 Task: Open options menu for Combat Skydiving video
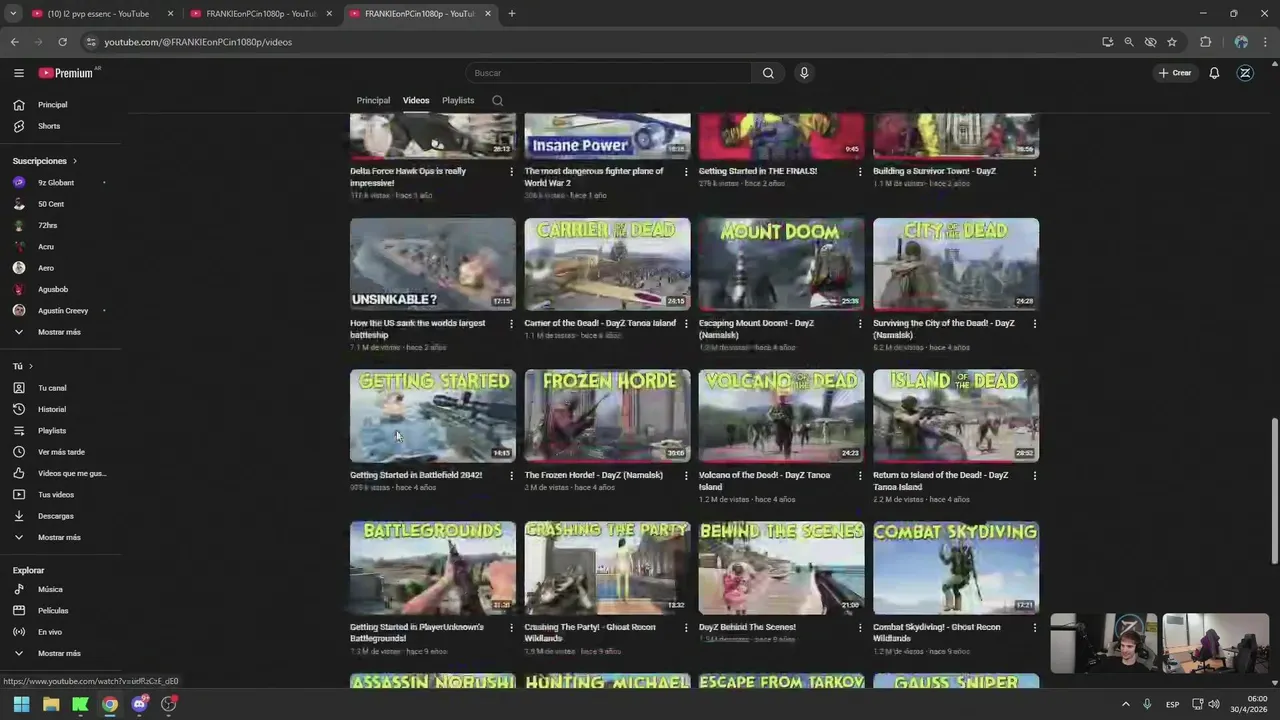(1035, 628)
